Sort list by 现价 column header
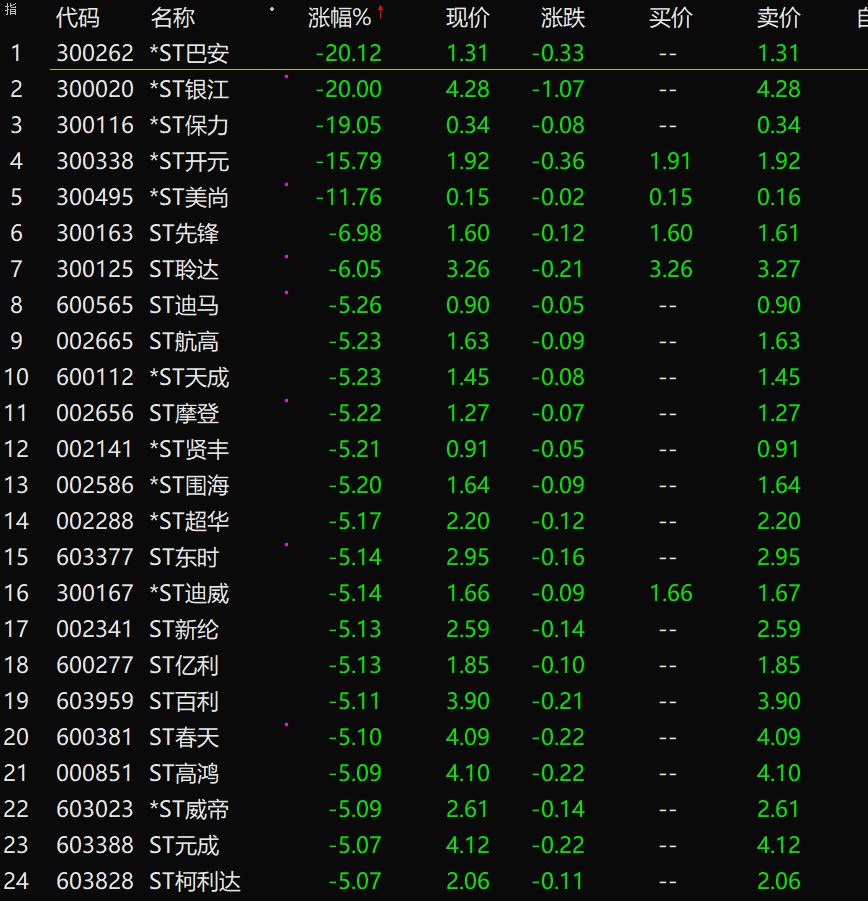This screenshot has width=868, height=901. tap(467, 17)
